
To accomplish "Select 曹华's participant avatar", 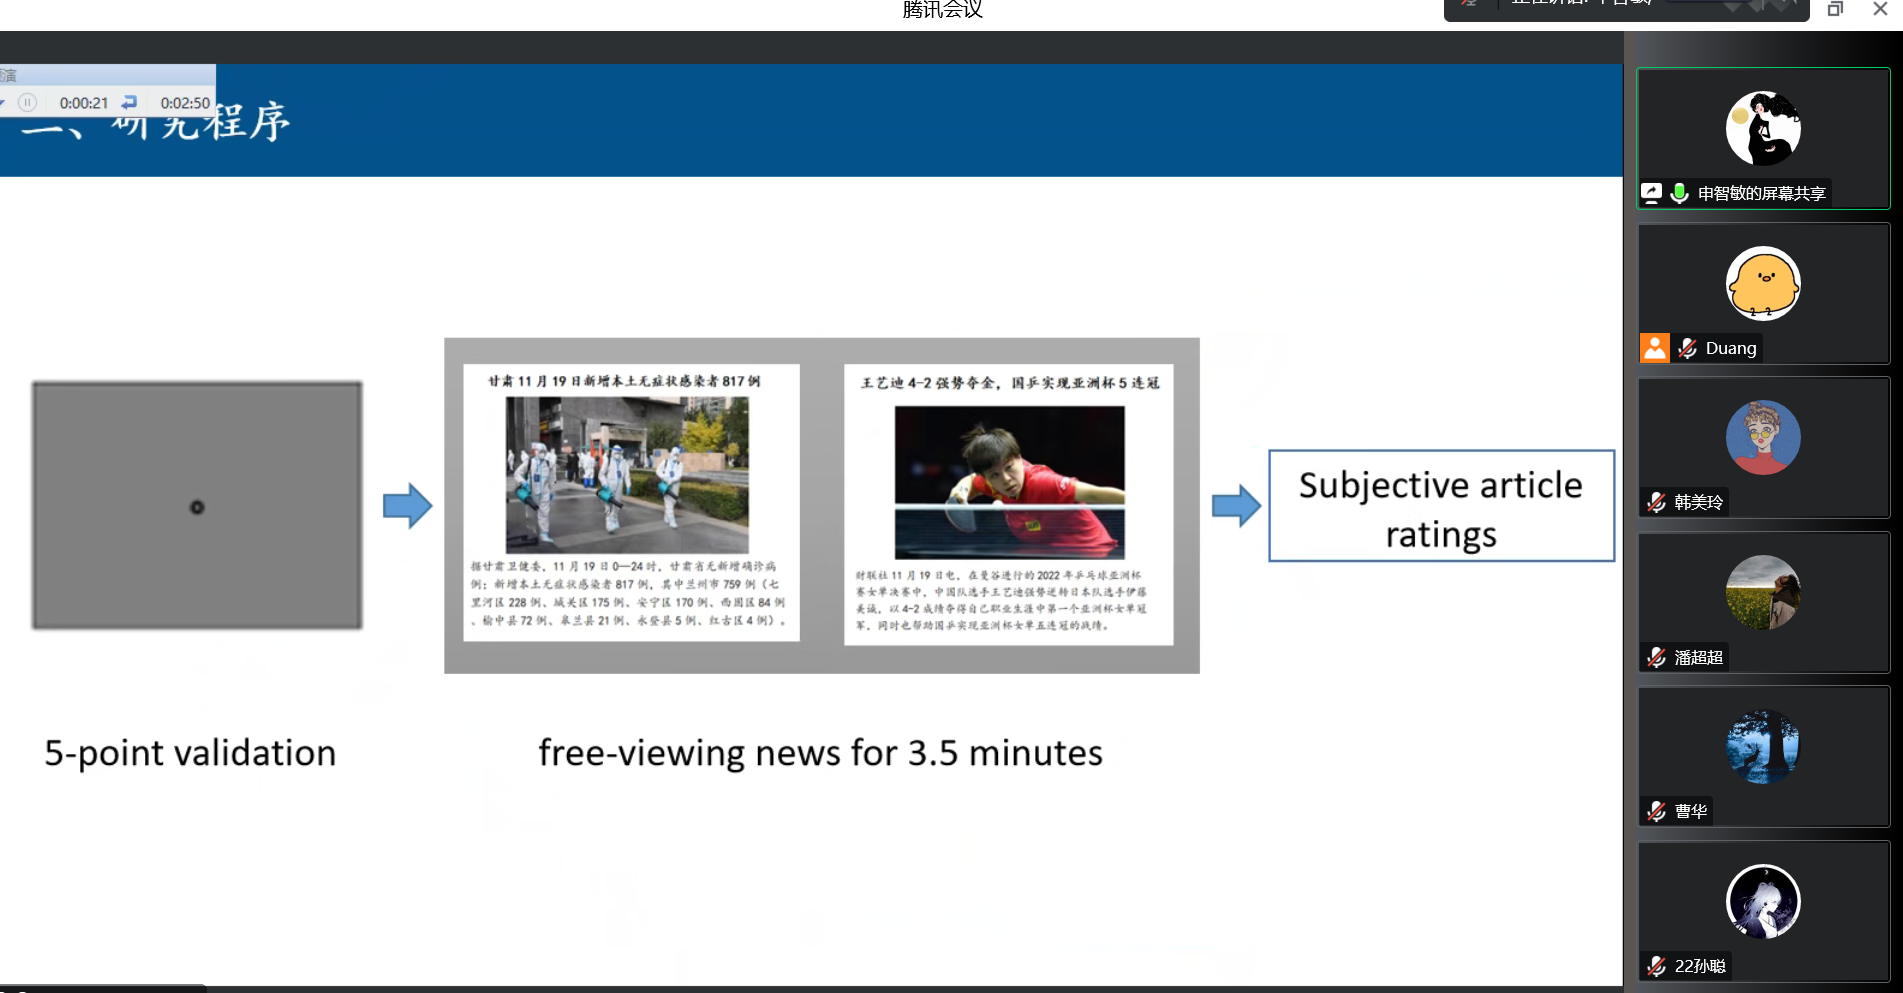I will click(x=1763, y=747).
